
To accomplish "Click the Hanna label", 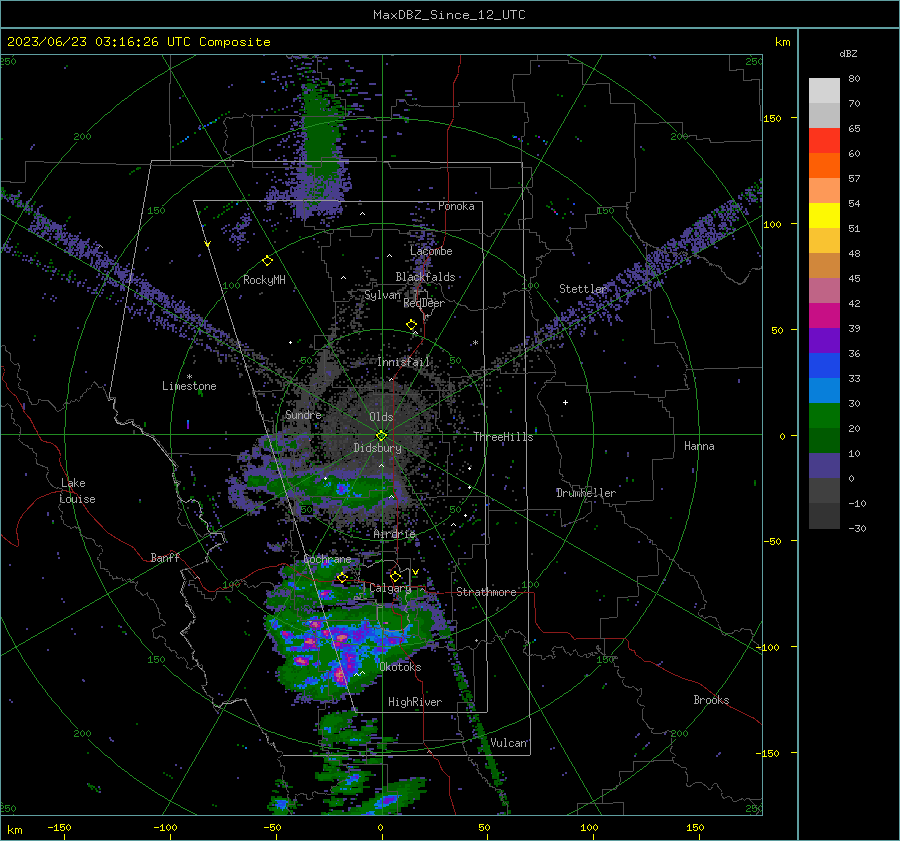I will click(699, 446).
